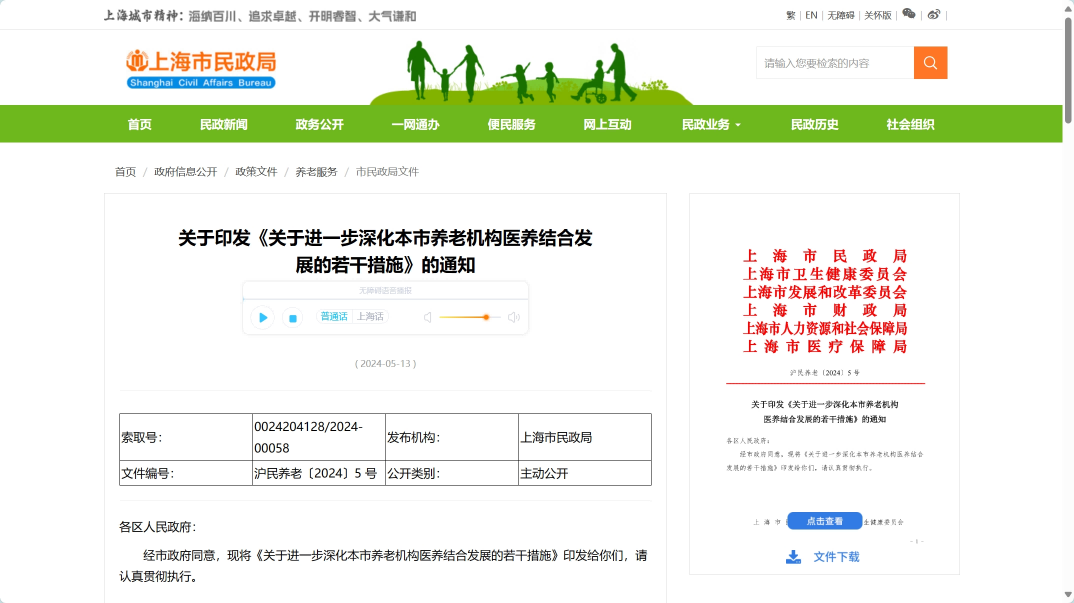Open the 政务公开 navigation menu

pos(319,125)
